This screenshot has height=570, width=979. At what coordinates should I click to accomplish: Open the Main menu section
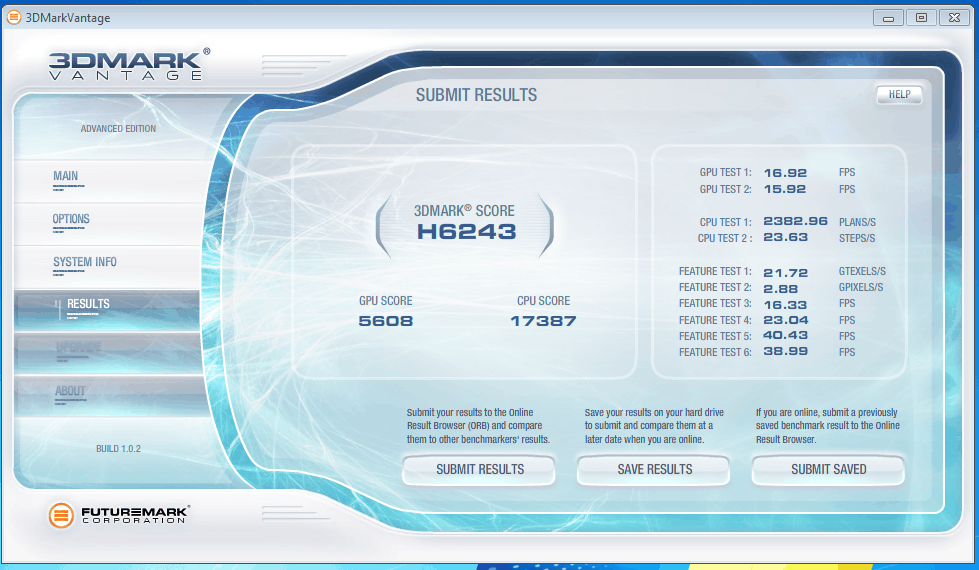coord(107,180)
